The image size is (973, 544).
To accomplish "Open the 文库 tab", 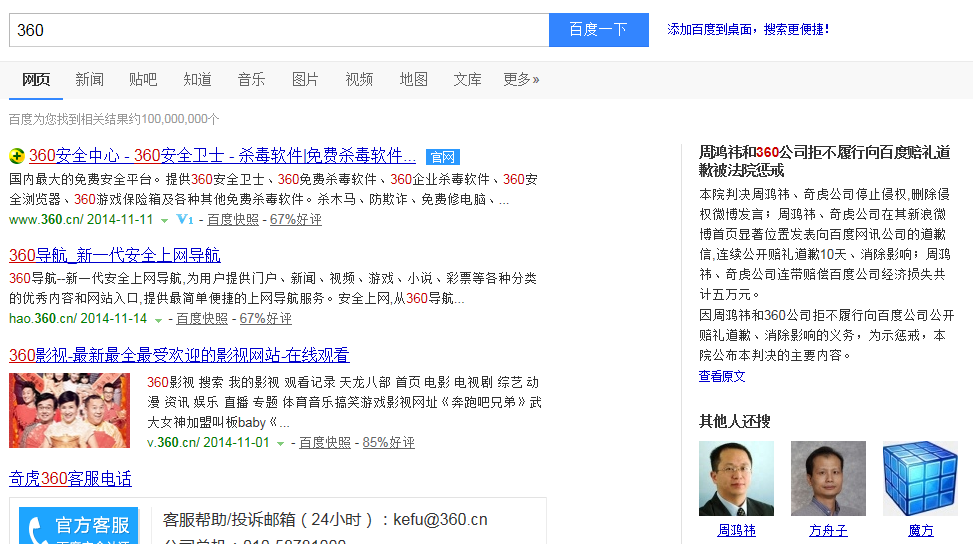I will [x=467, y=79].
